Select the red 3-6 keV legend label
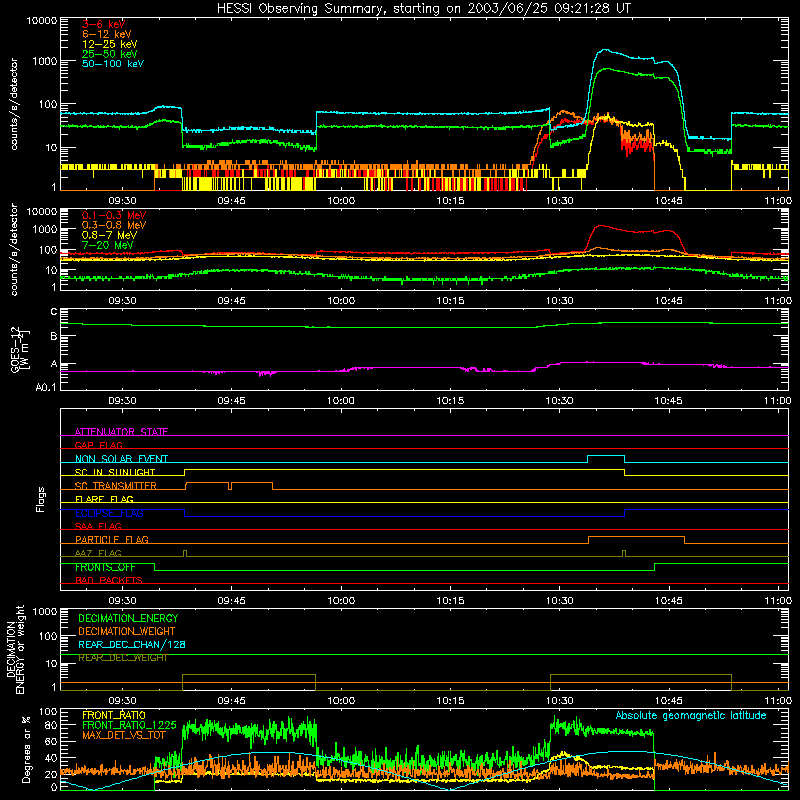The image size is (800, 800). [x=103, y=24]
